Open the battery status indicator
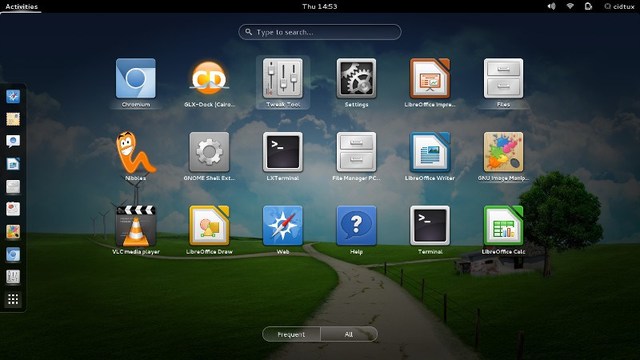The image size is (640, 360). (588, 6)
